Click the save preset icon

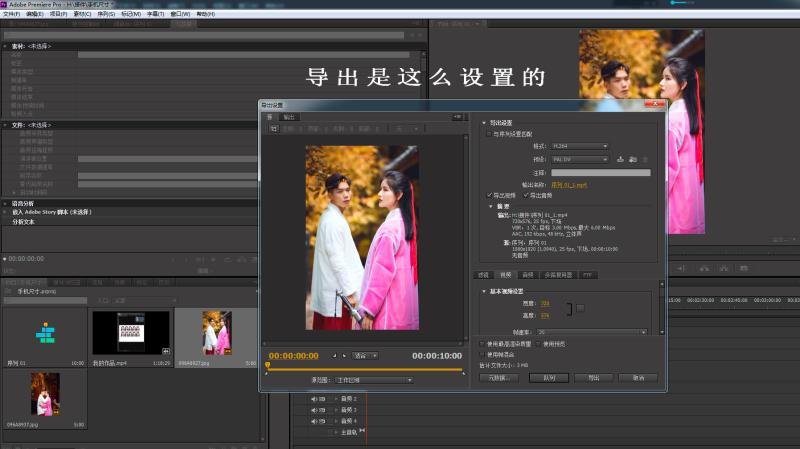[620, 160]
